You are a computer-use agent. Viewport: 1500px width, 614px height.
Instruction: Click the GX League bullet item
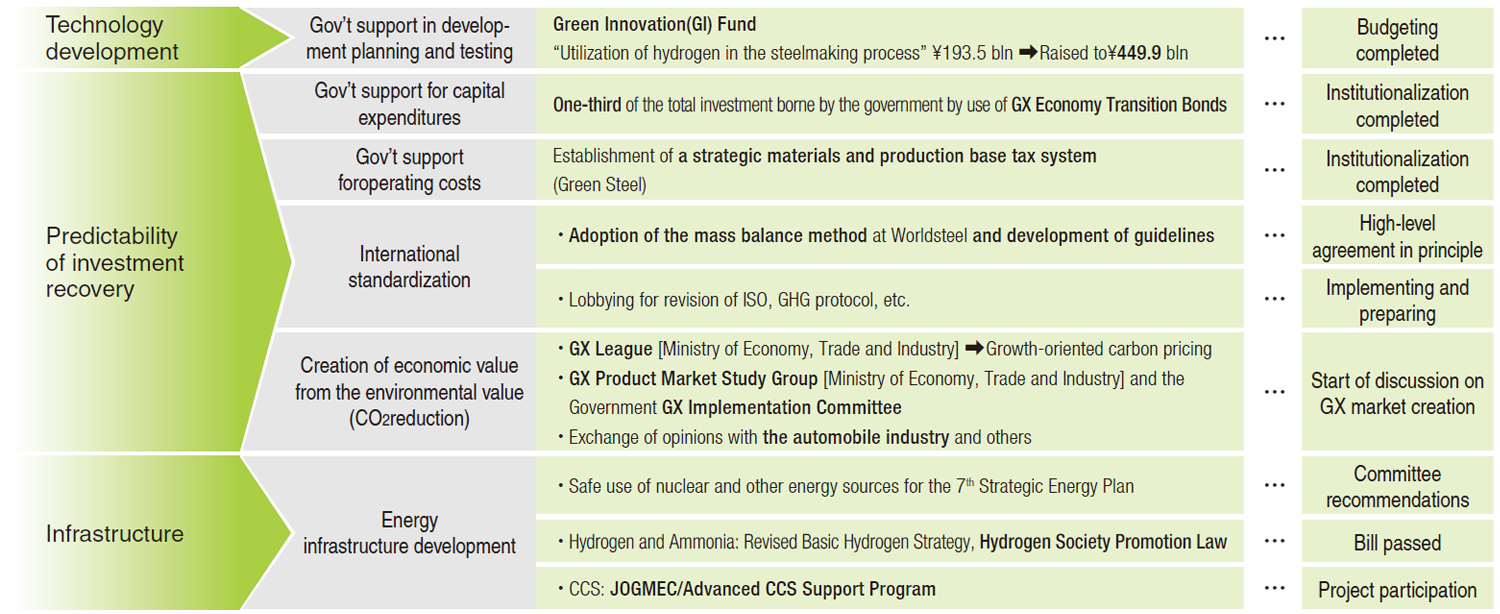884,349
